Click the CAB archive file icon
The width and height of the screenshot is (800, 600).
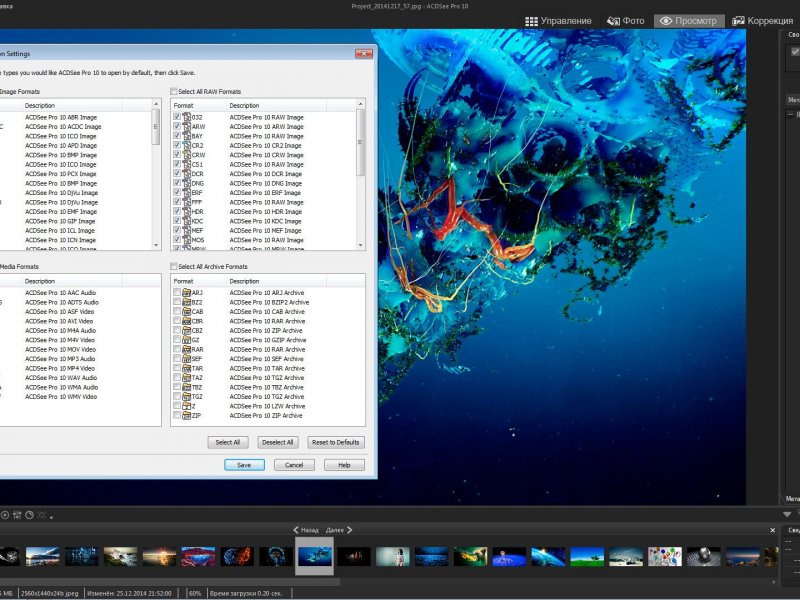187,311
